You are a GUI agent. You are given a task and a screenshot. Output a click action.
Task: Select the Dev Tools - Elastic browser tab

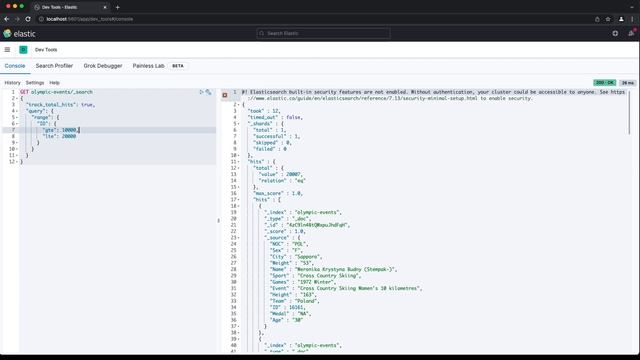pyautogui.click(x=70, y=7)
